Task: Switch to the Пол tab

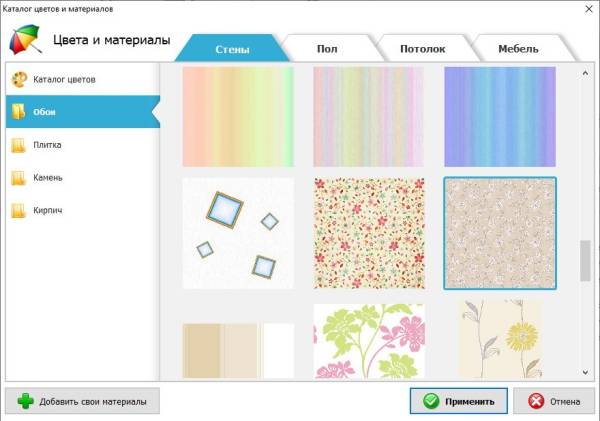Action: (x=328, y=48)
